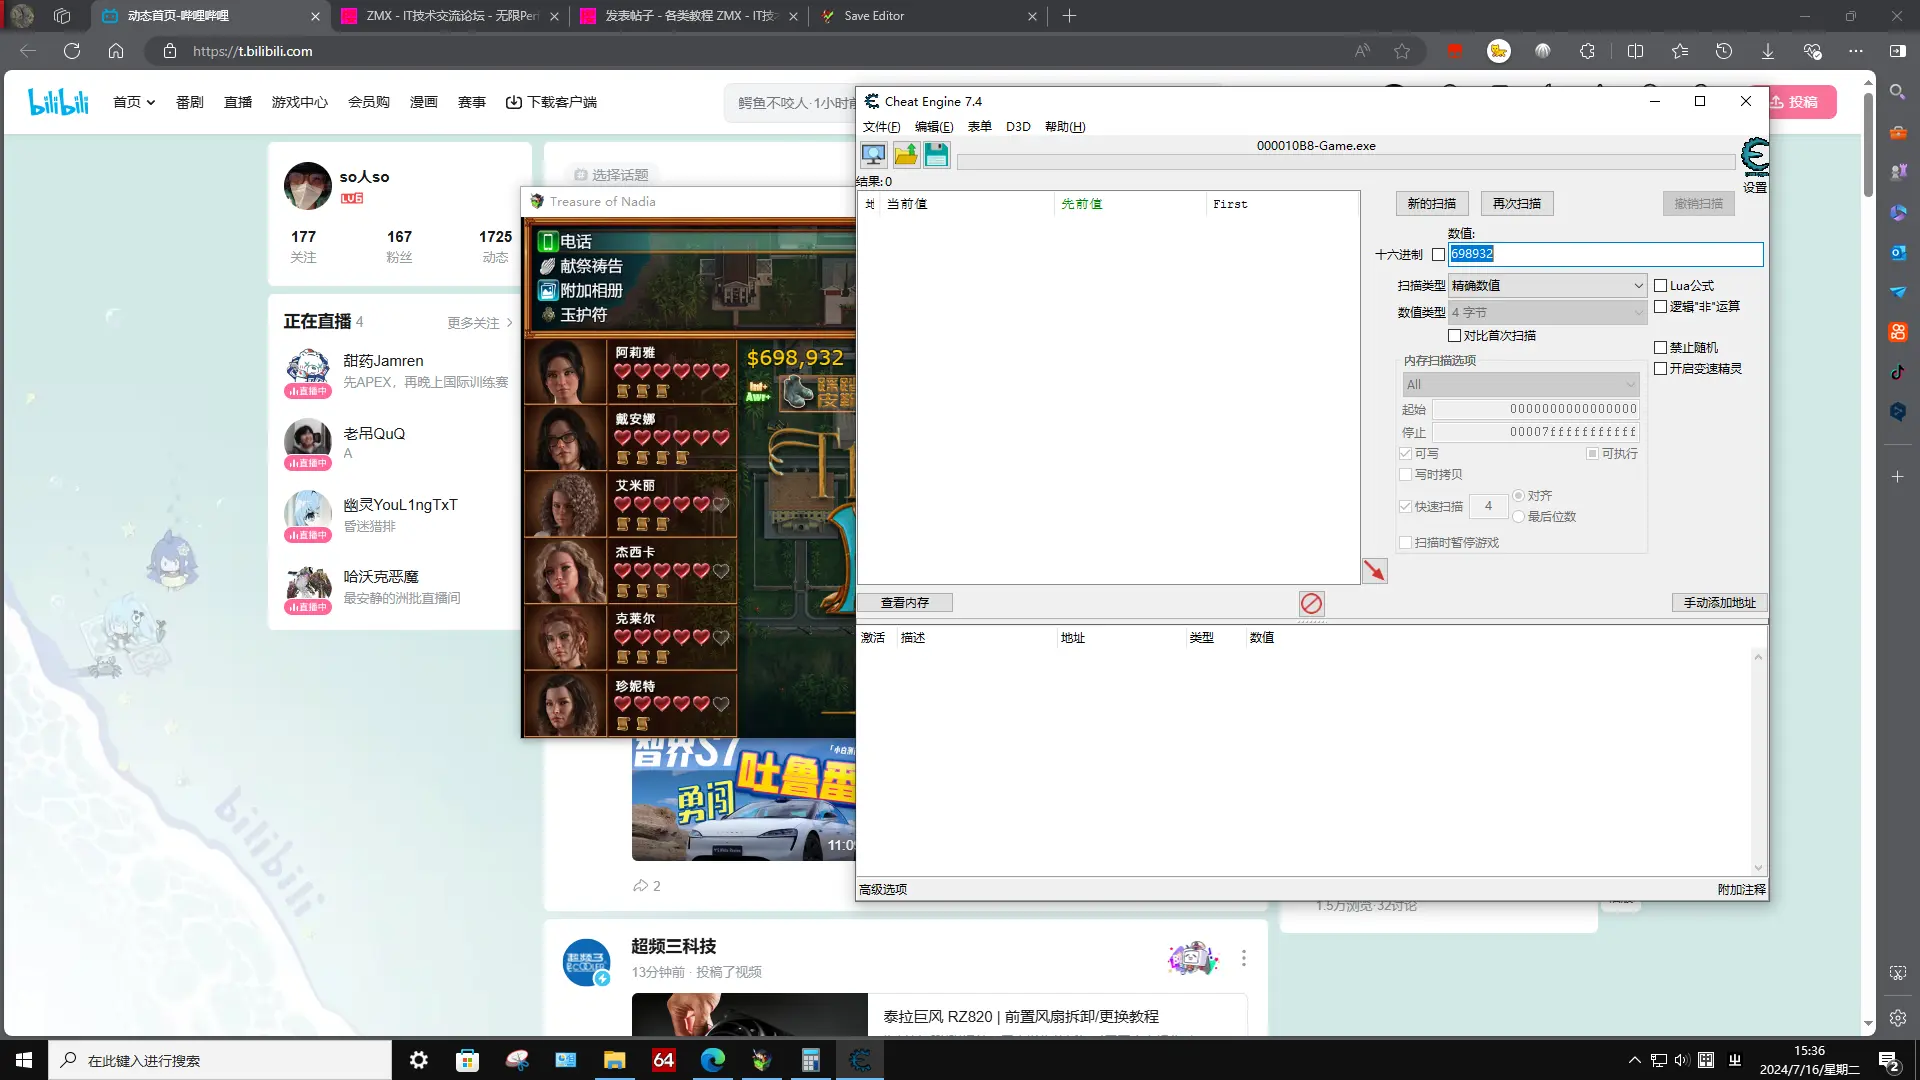Select 电话 in Treasure of Nadia menu
This screenshot has width=1920, height=1080.
coord(575,242)
